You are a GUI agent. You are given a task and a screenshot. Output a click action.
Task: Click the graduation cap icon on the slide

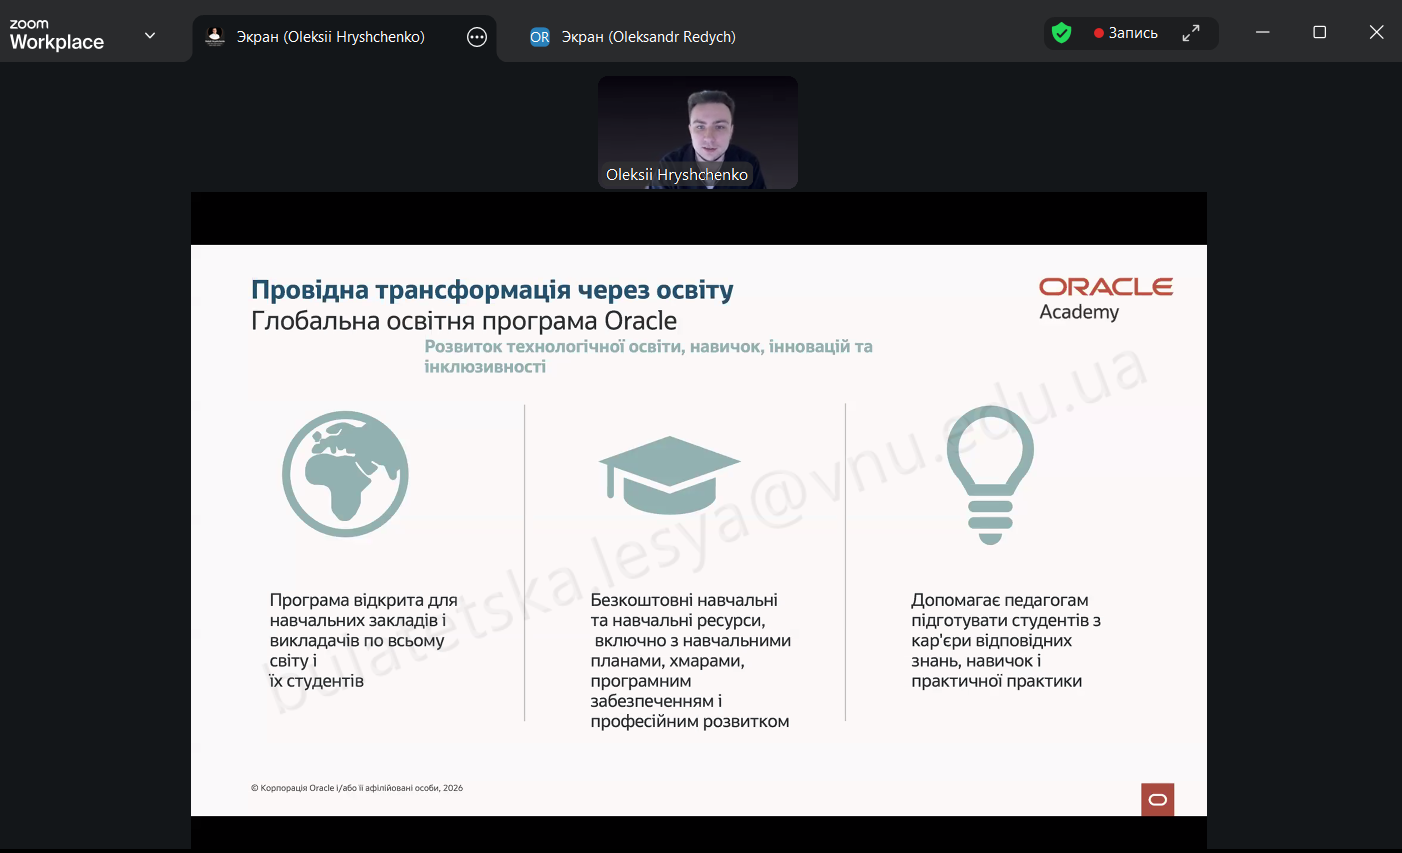669,474
